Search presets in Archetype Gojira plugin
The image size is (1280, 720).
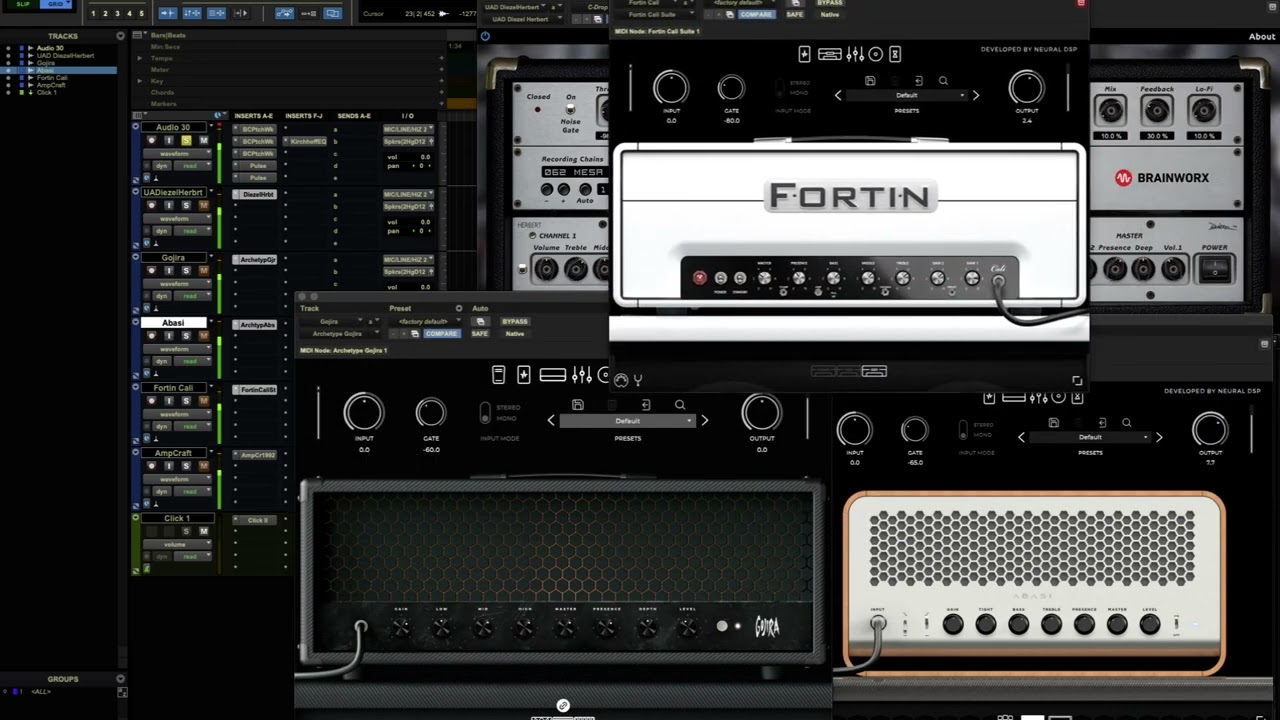click(680, 405)
